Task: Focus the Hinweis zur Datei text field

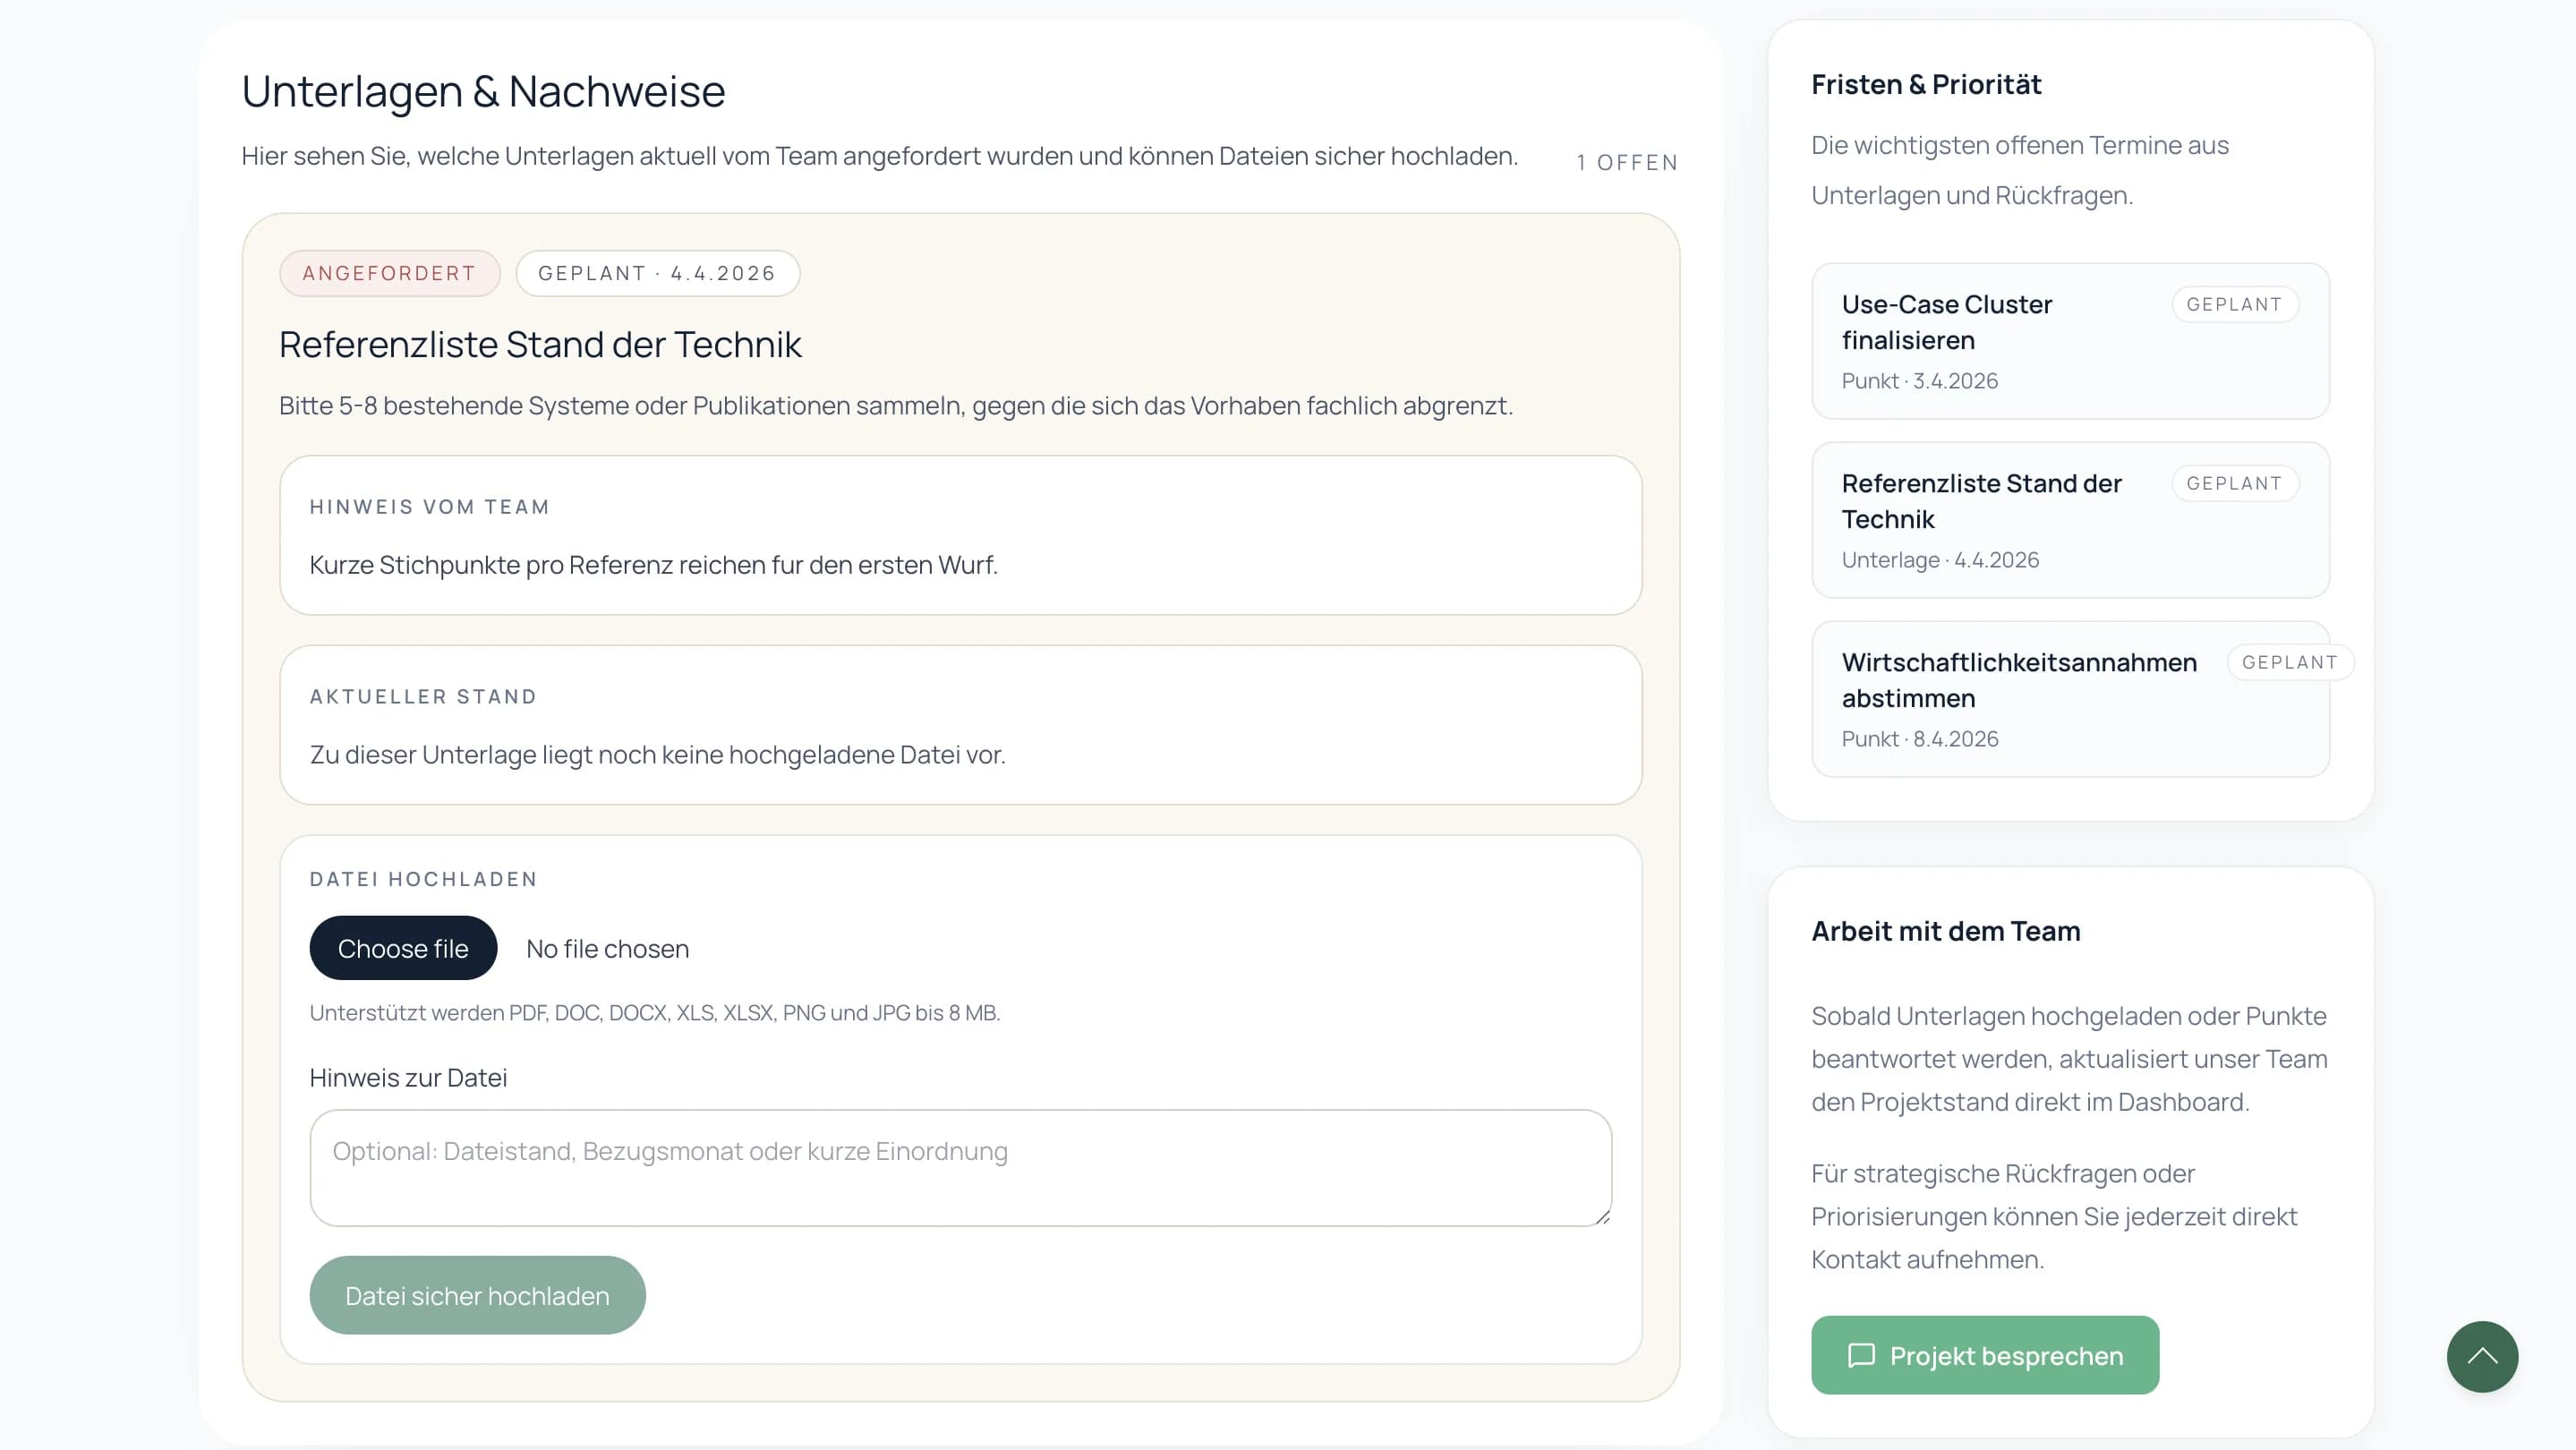Action: tap(960, 1167)
